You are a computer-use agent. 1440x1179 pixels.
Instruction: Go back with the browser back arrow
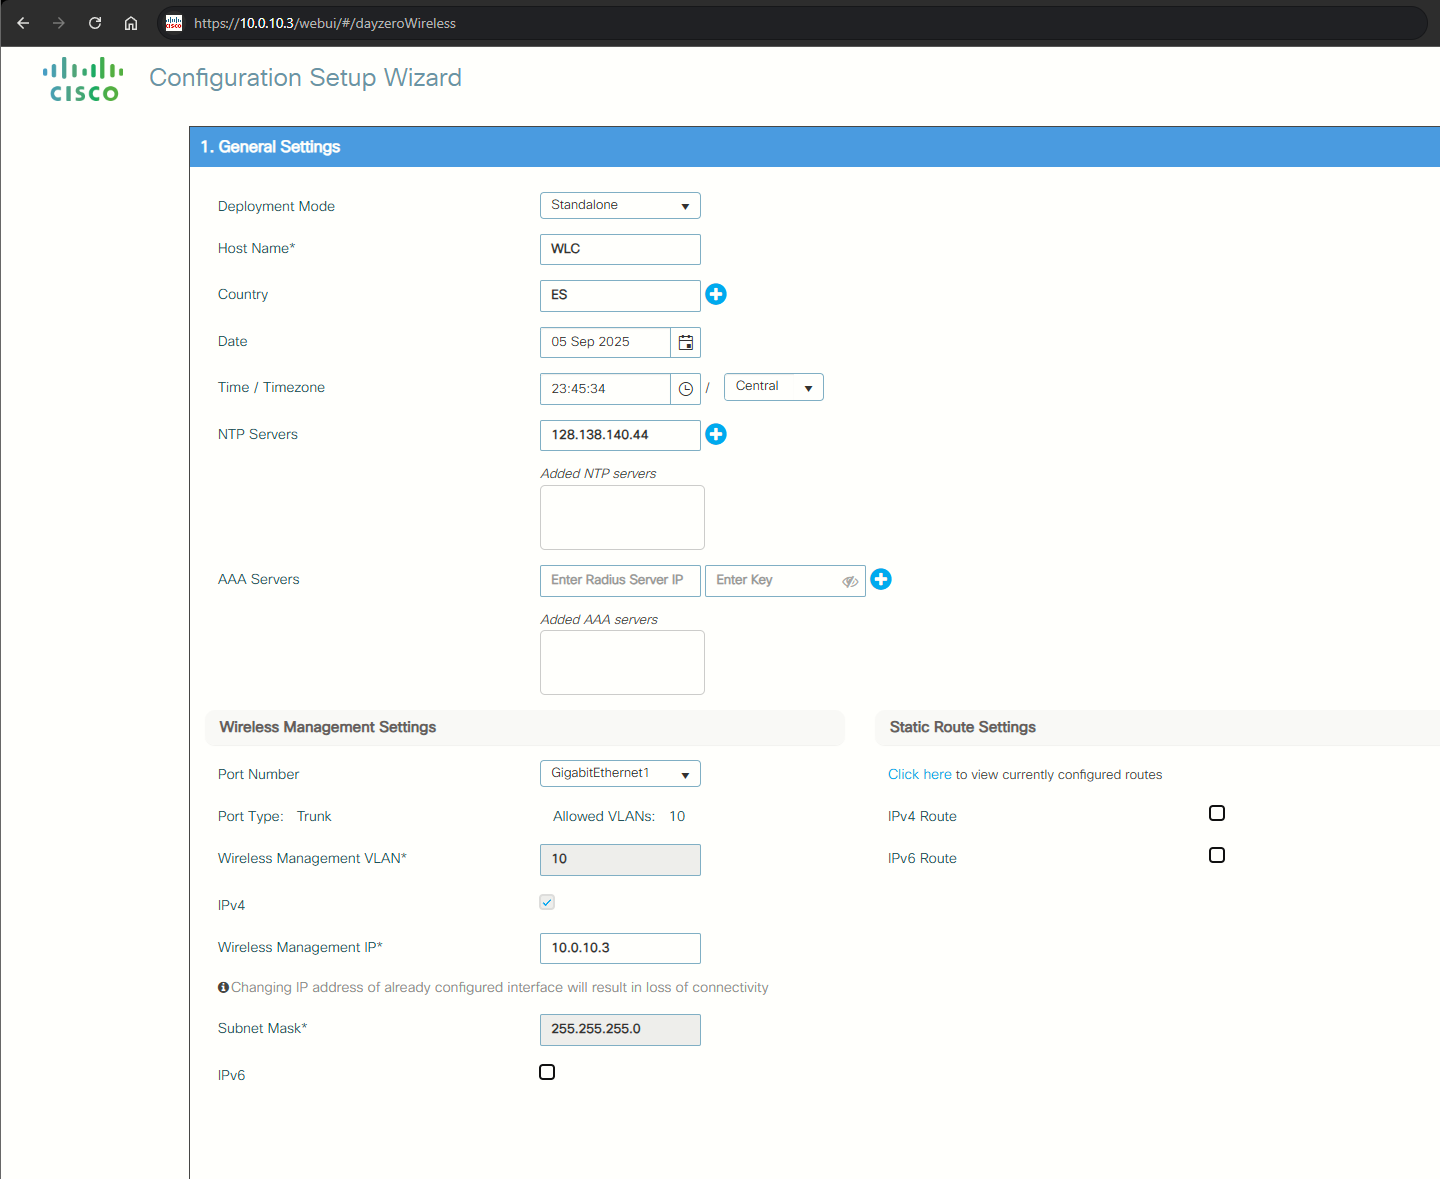point(23,23)
